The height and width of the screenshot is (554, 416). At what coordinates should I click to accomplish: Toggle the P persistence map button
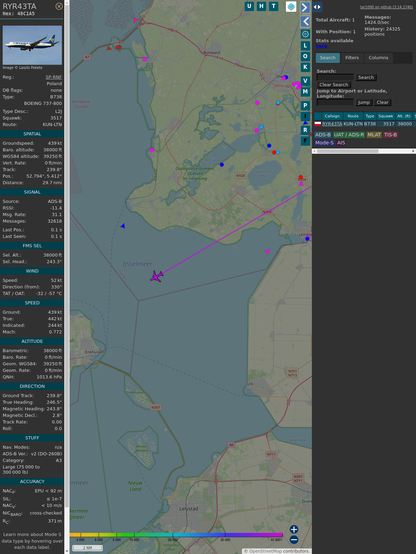[x=305, y=105]
